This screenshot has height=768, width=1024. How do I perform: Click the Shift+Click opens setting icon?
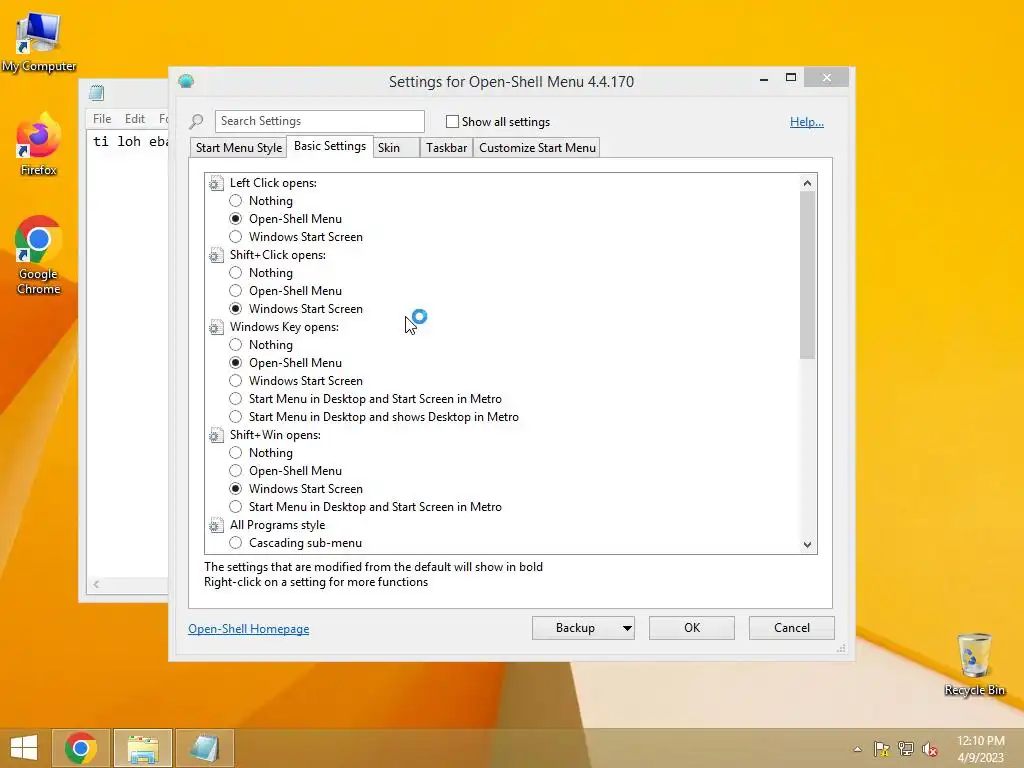[216, 255]
